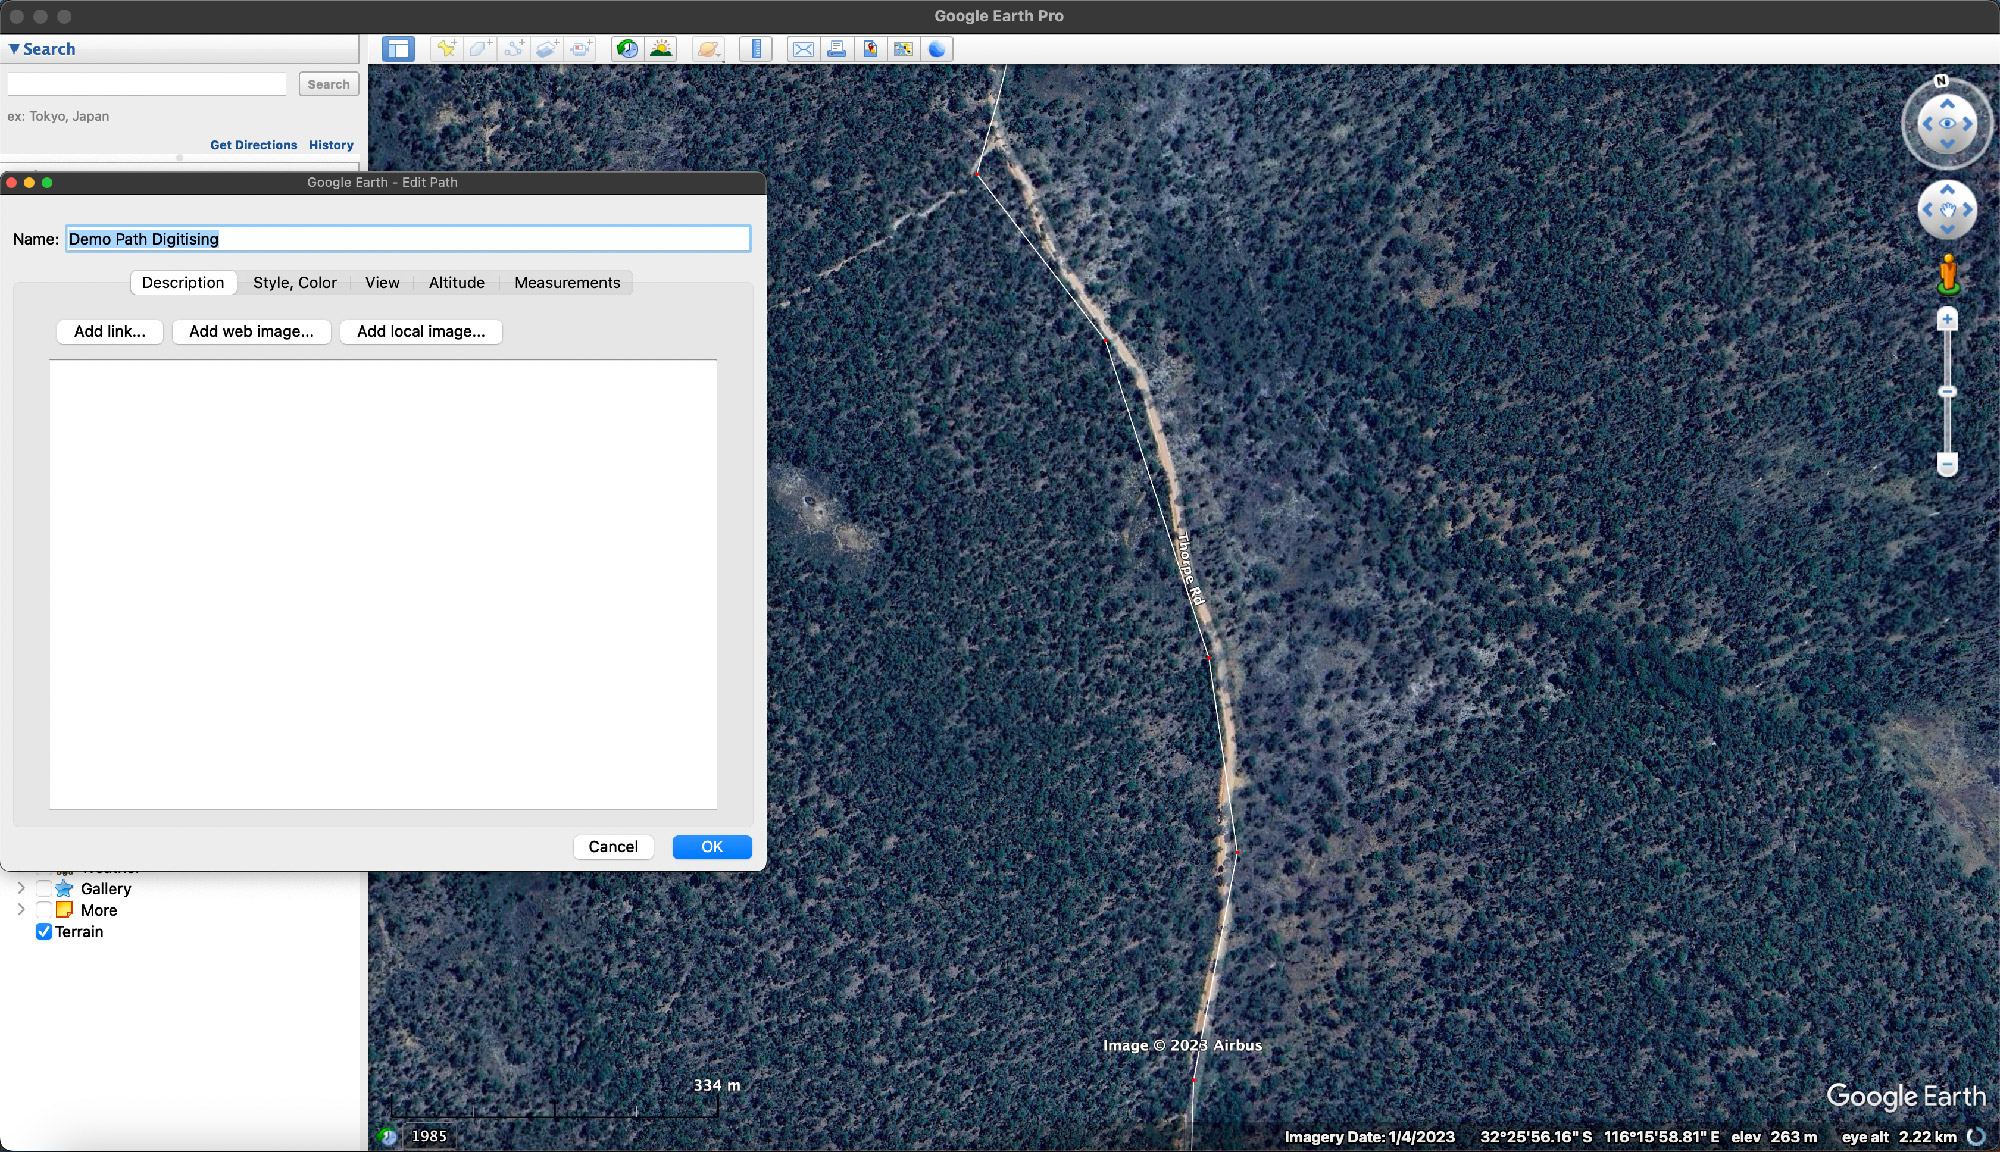Expand the Gallery layer tree
Image resolution: width=2000 pixels, height=1152 pixels.
point(21,888)
